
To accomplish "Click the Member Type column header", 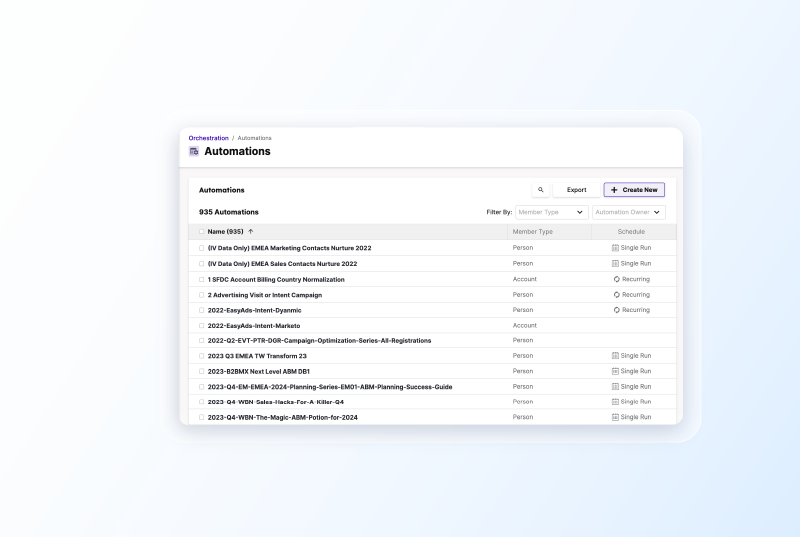I will coord(533,232).
